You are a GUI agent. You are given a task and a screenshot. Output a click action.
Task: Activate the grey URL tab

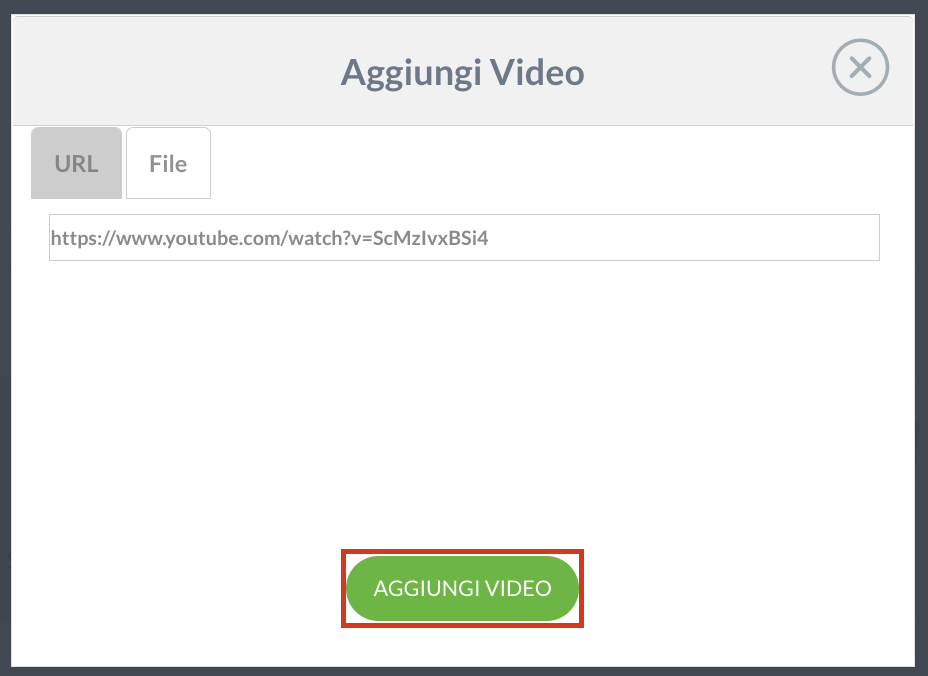coord(76,163)
